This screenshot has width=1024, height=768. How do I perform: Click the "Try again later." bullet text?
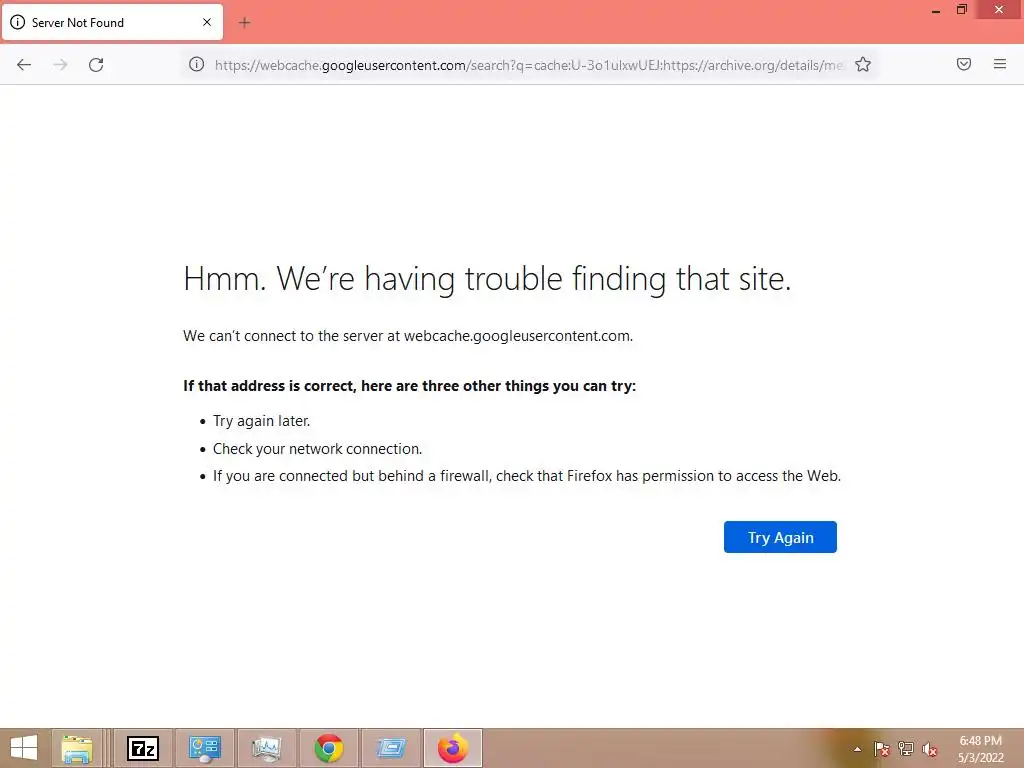[261, 421]
